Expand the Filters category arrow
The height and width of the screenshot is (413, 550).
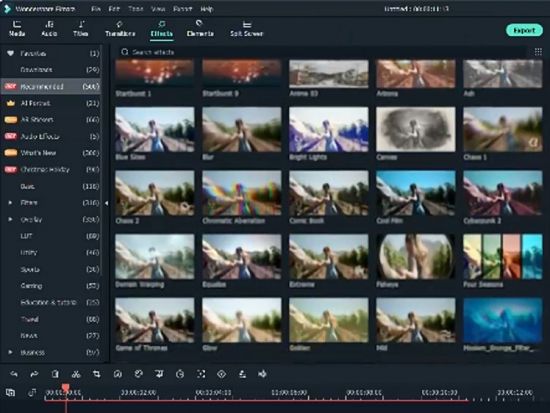pyautogui.click(x=10, y=202)
